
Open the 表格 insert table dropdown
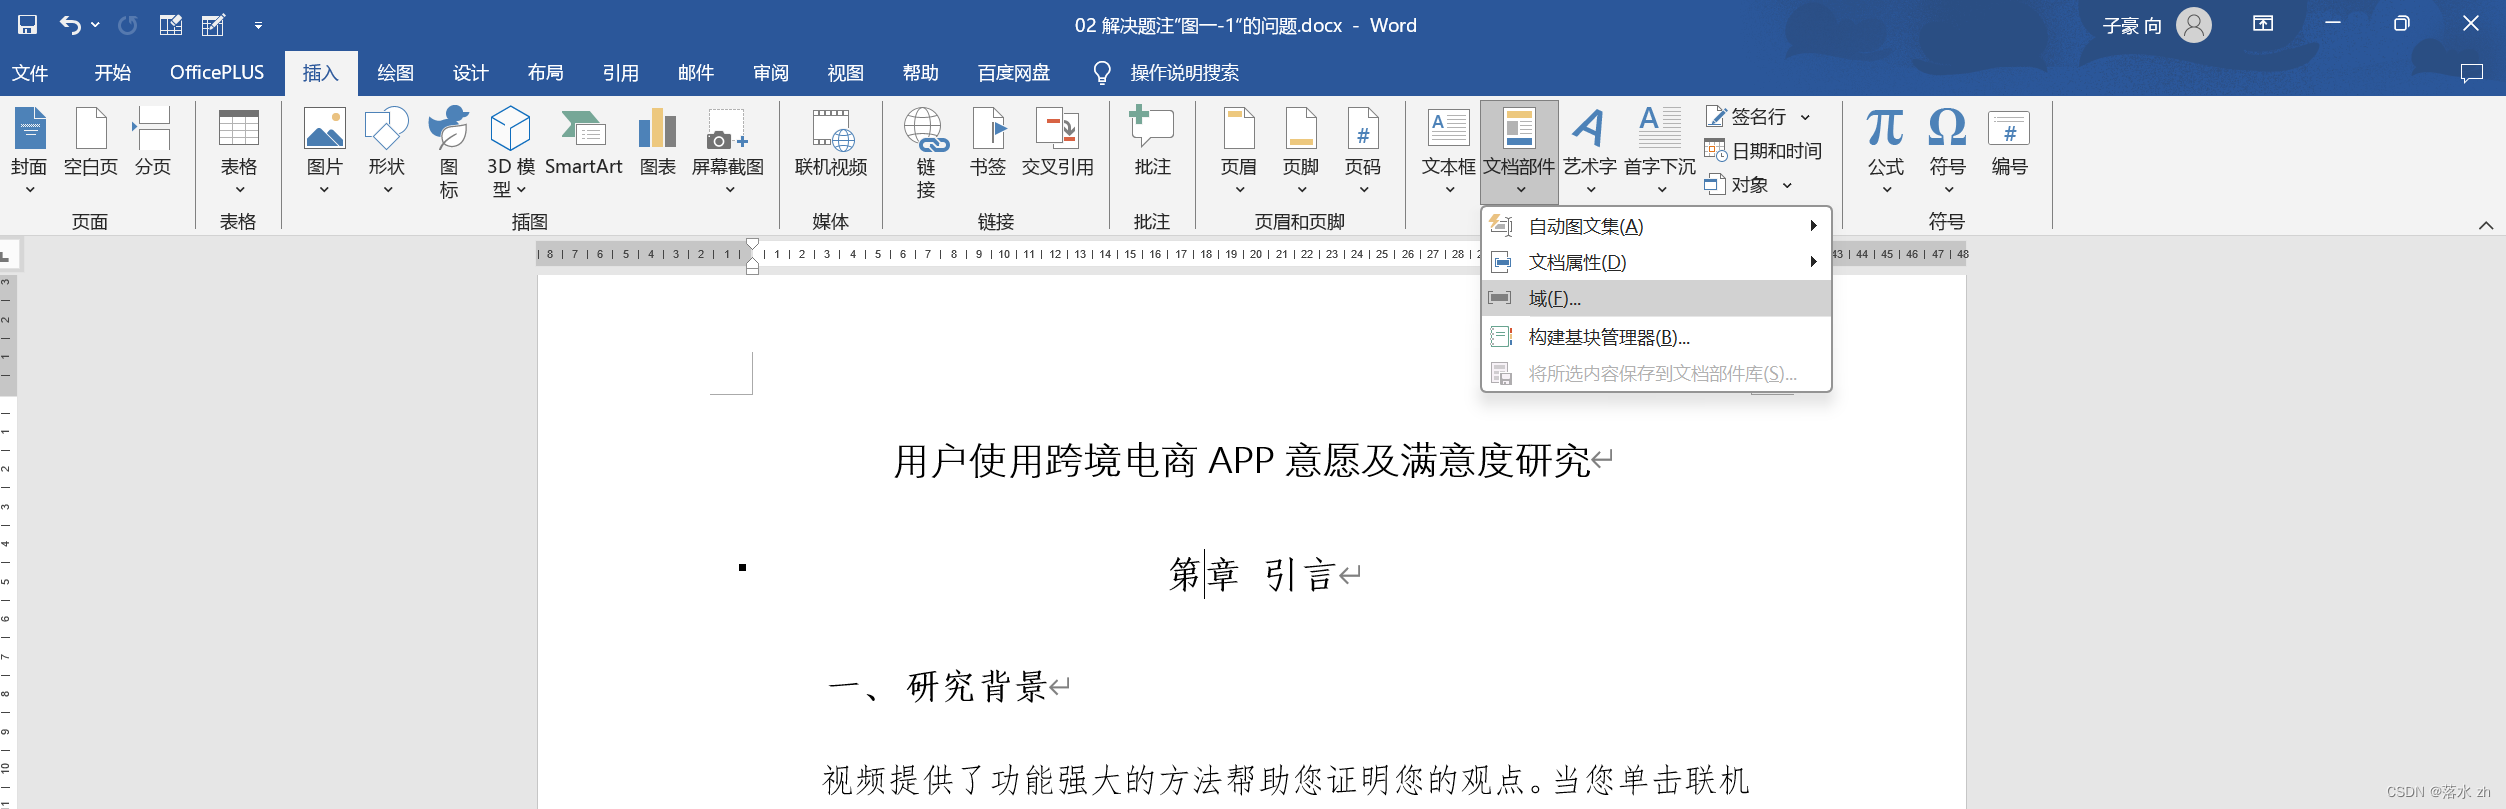tap(239, 150)
